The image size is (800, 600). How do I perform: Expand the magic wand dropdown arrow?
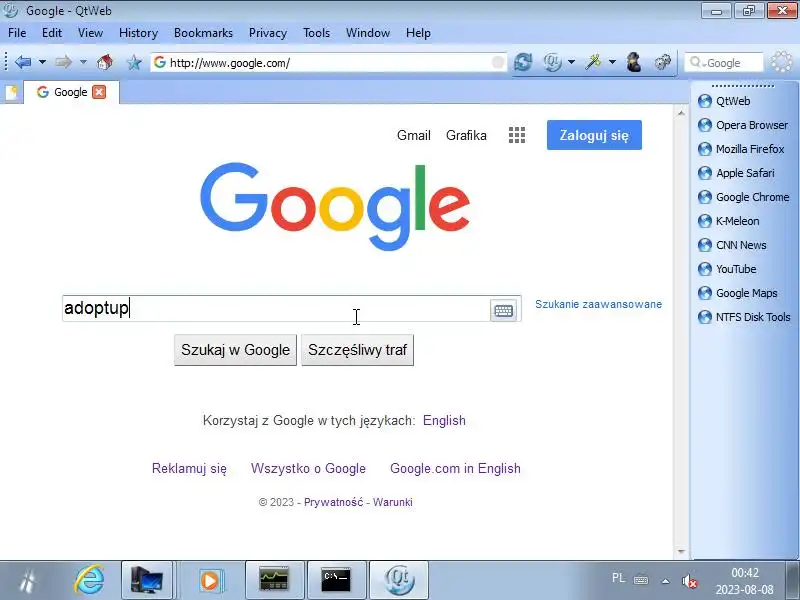pos(612,62)
